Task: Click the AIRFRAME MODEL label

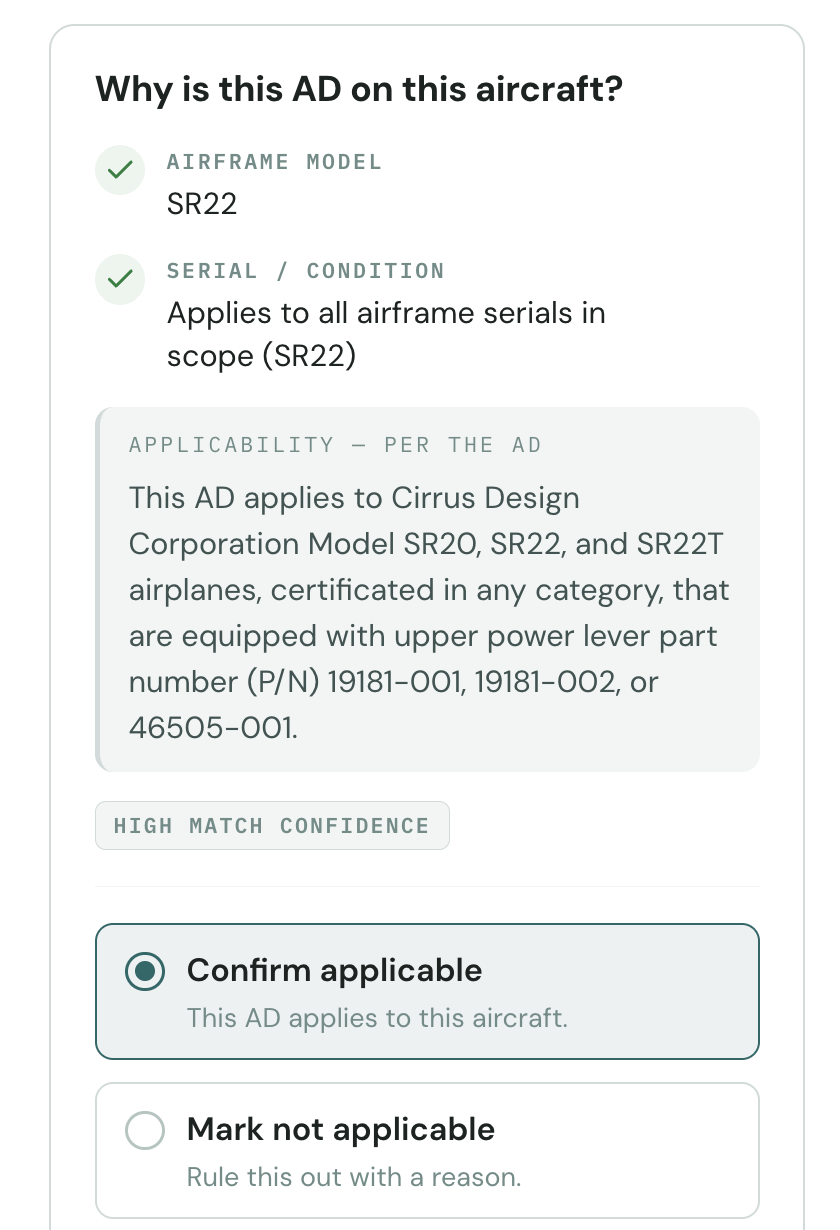Action: pyautogui.click(x=274, y=162)
